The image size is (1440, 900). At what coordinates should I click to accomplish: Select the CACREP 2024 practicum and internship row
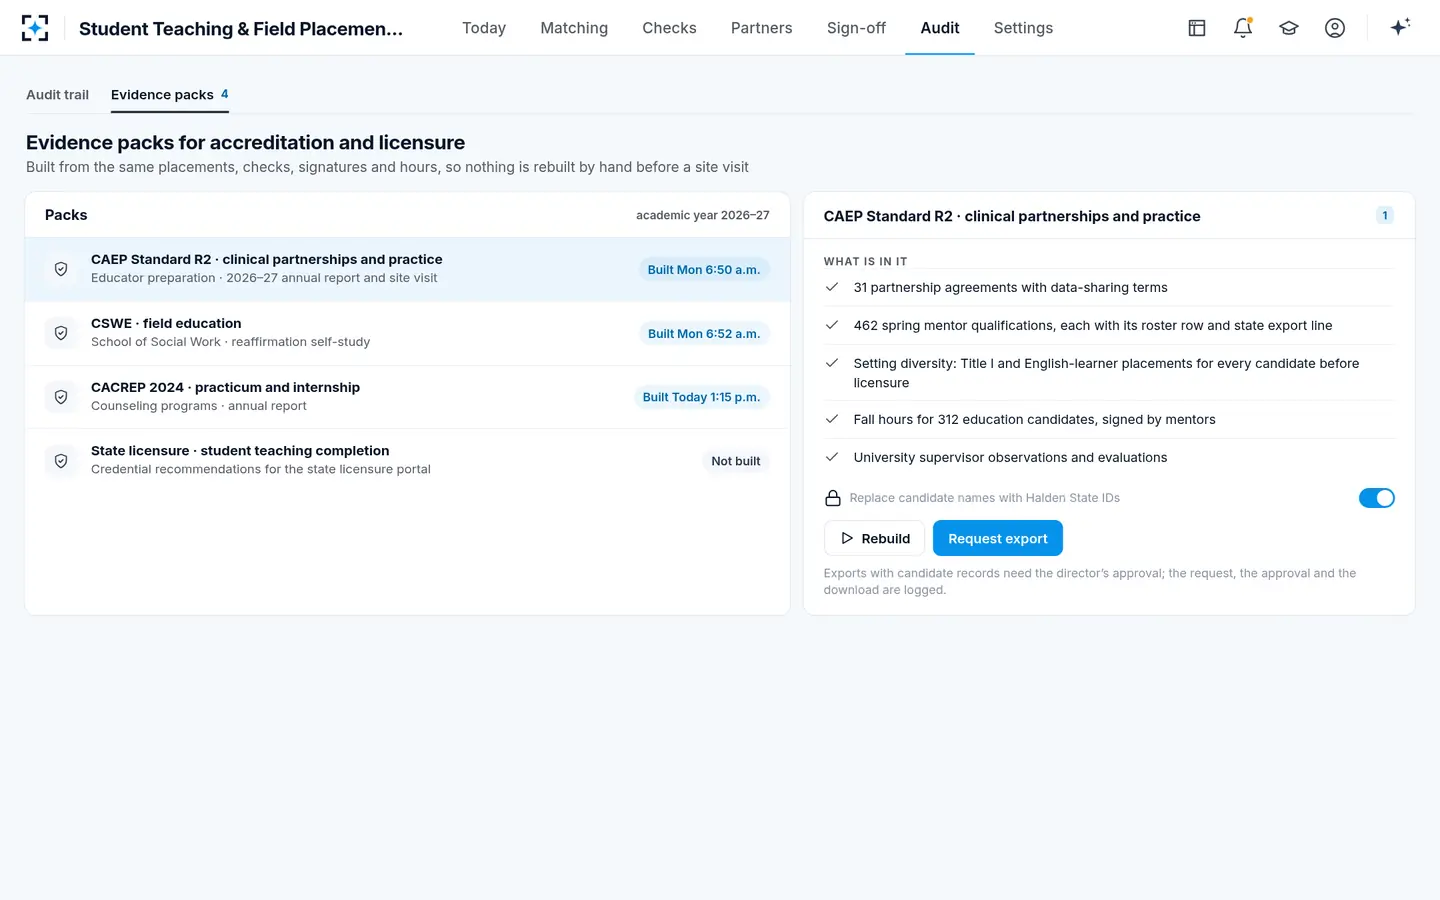coord(407,397)
